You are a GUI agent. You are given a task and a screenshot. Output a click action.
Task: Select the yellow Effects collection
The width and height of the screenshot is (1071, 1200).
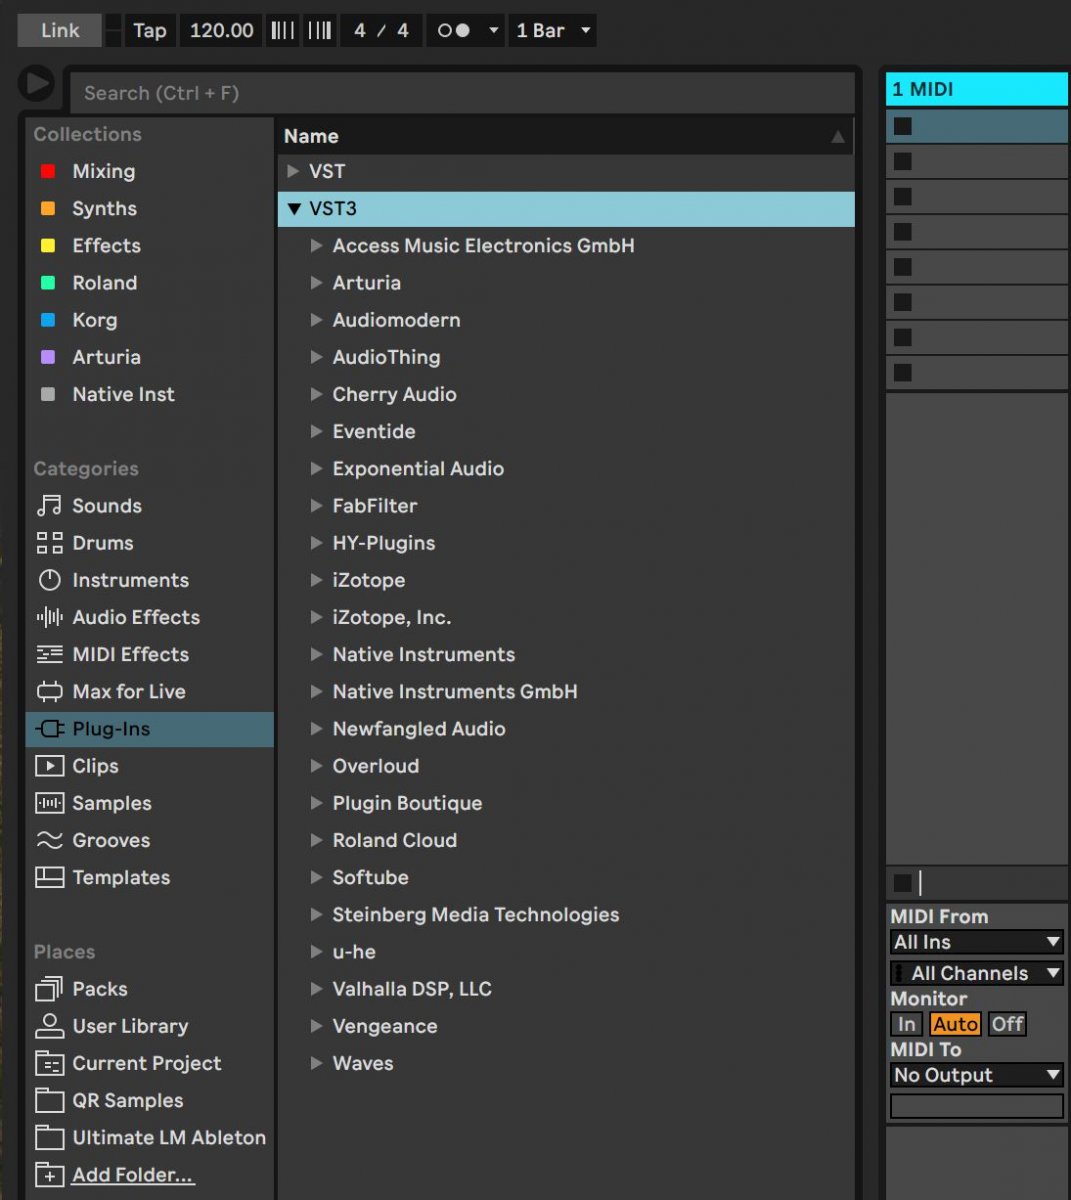click(x=149, y=245)
